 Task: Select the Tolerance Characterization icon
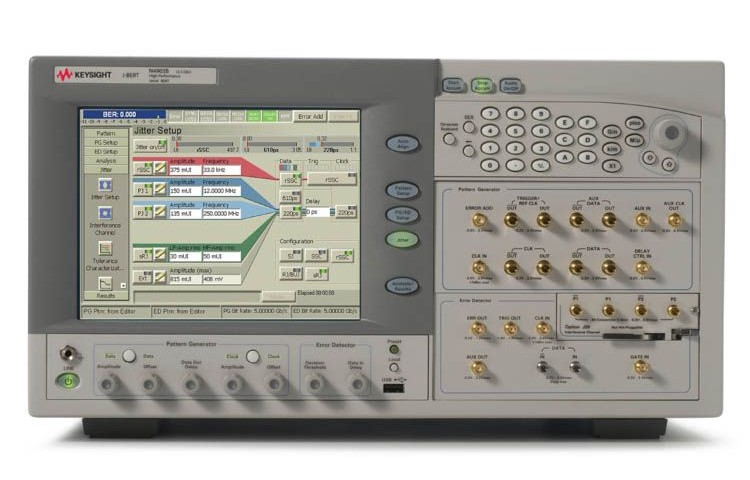click(104, 249)
